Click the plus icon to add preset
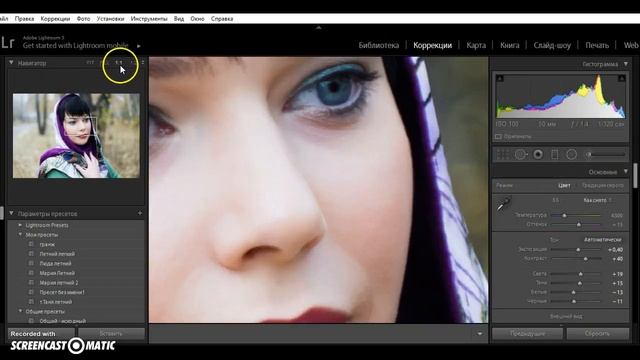The height and width of the screenshot is (360, 640). click(x=140, y=213)
